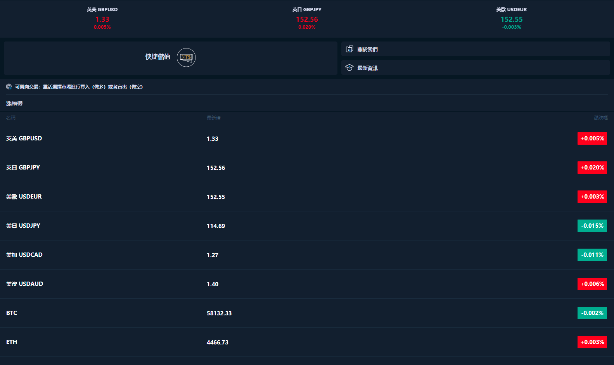This screenshot has width=614, height=365.
Task: Click the BTC price value
Action: tap(219, 313)
